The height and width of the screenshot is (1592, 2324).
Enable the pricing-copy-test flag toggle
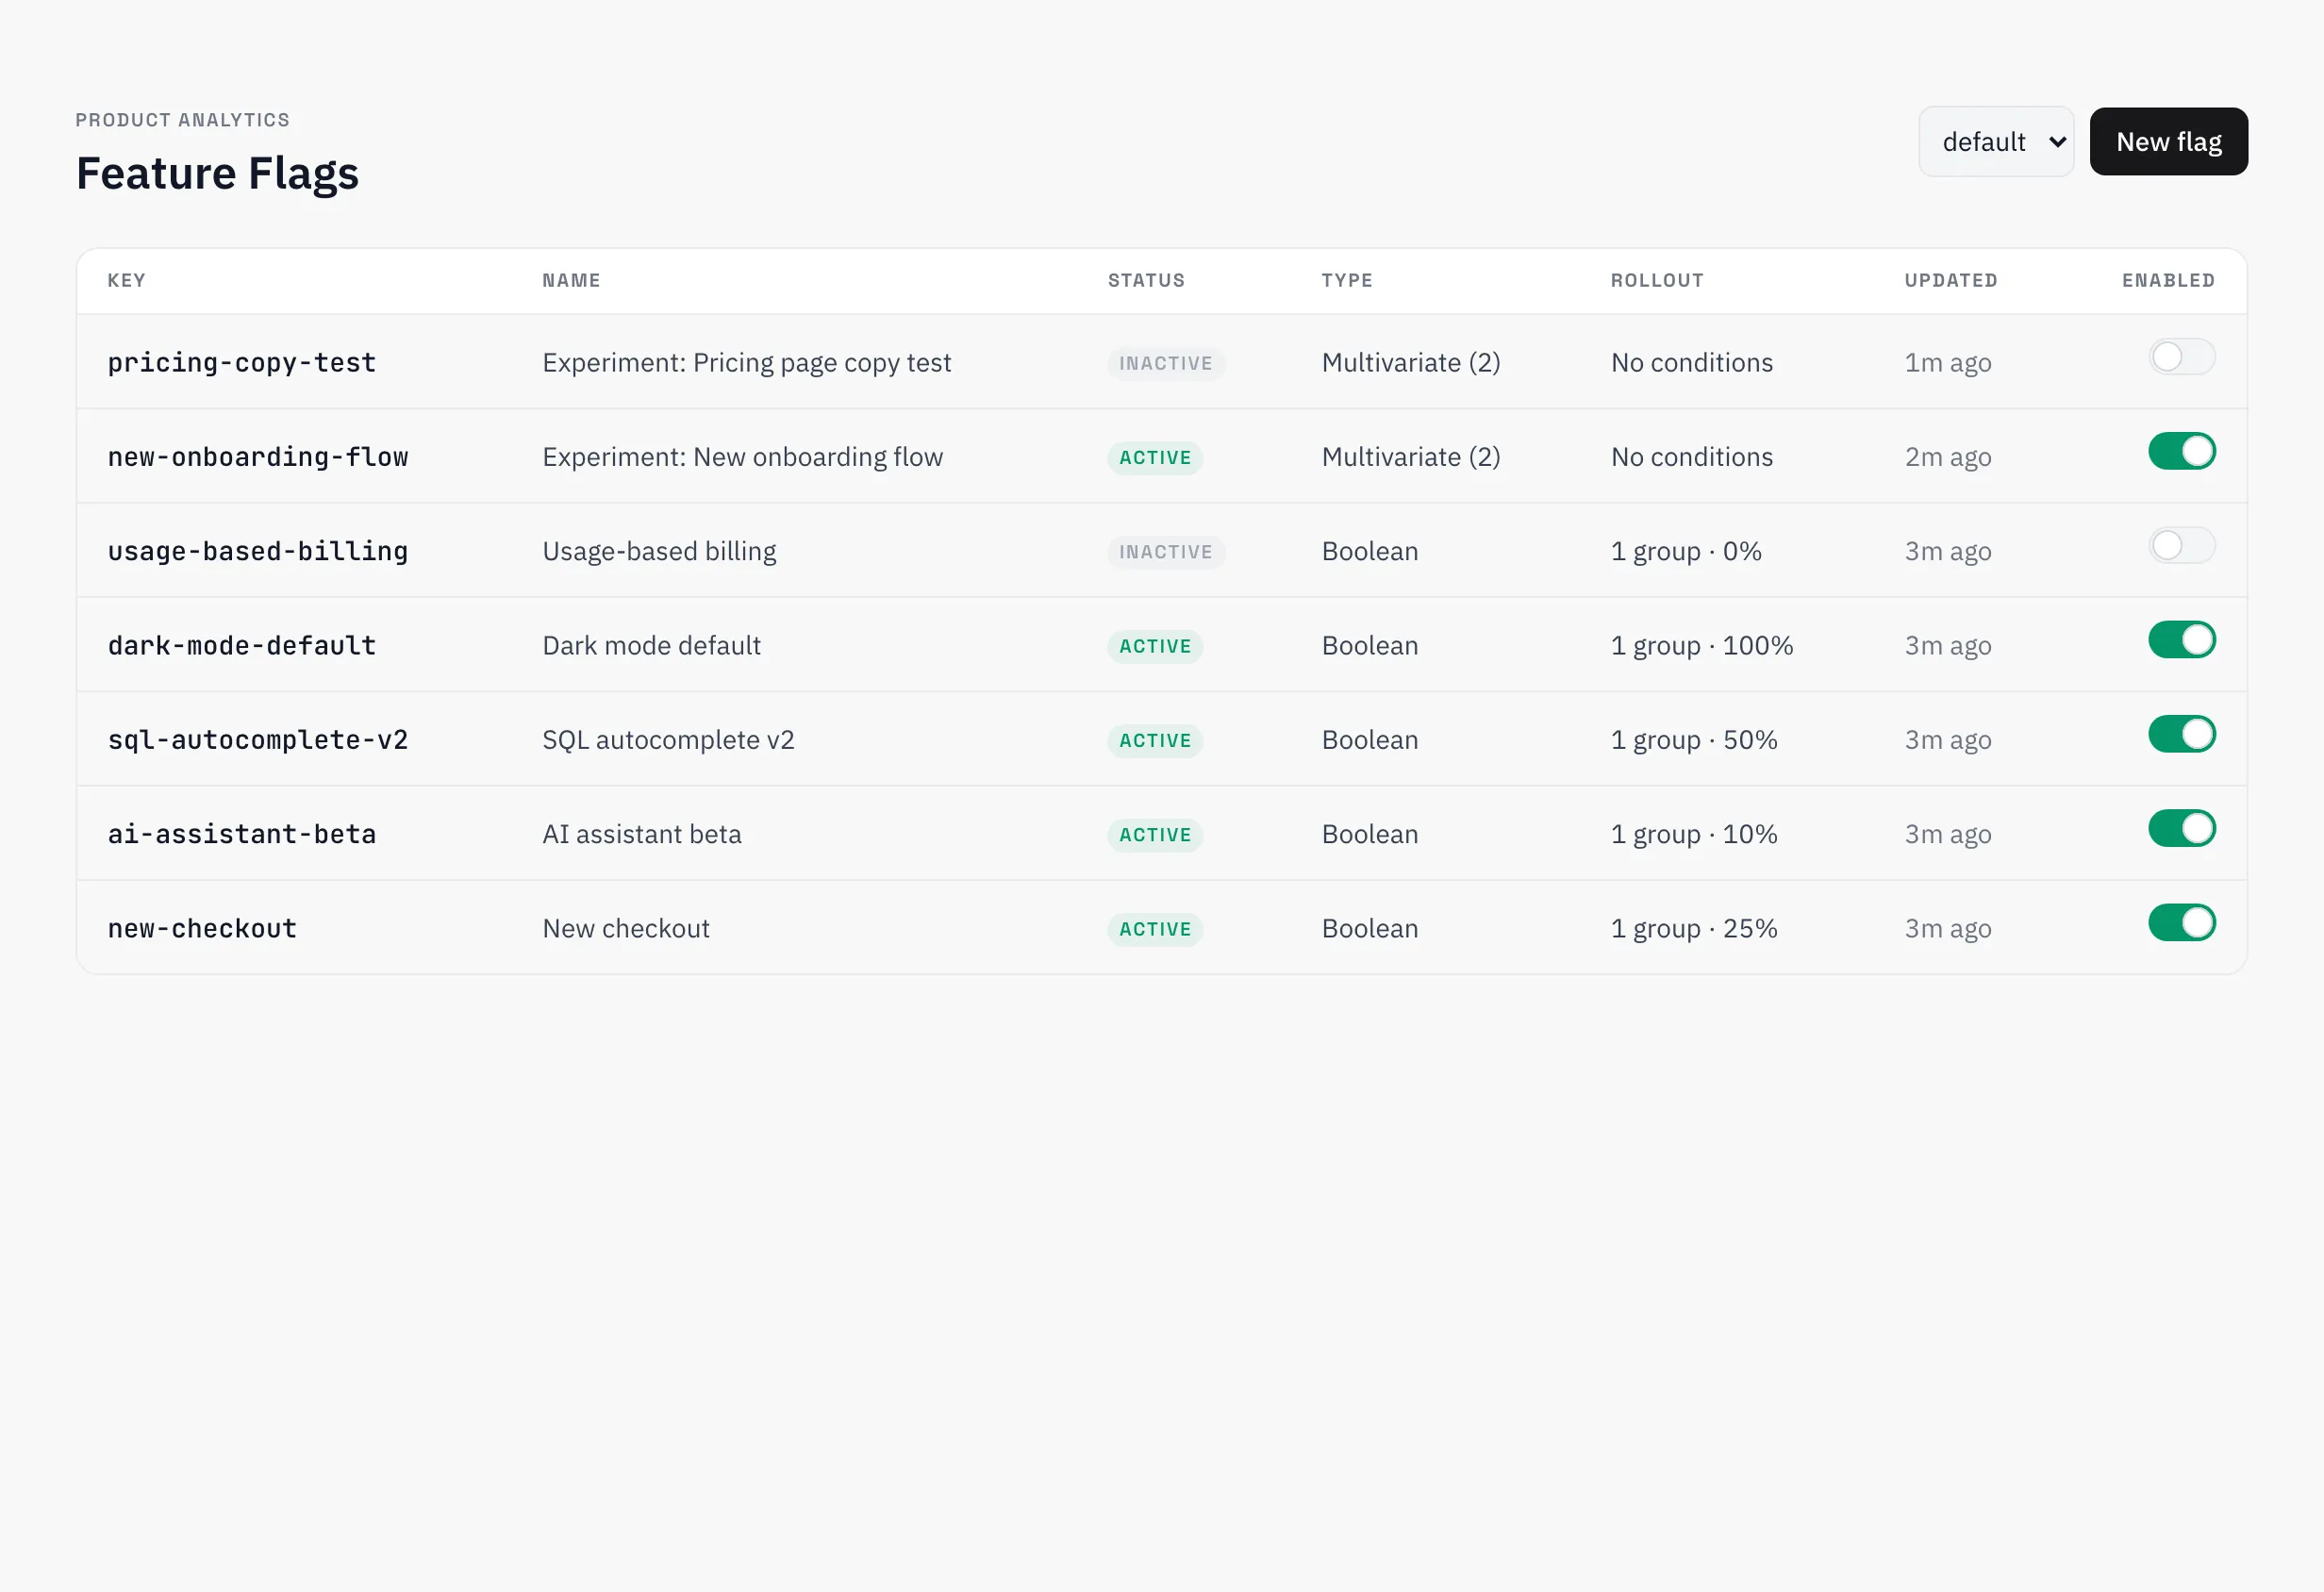coord(2182,357)
